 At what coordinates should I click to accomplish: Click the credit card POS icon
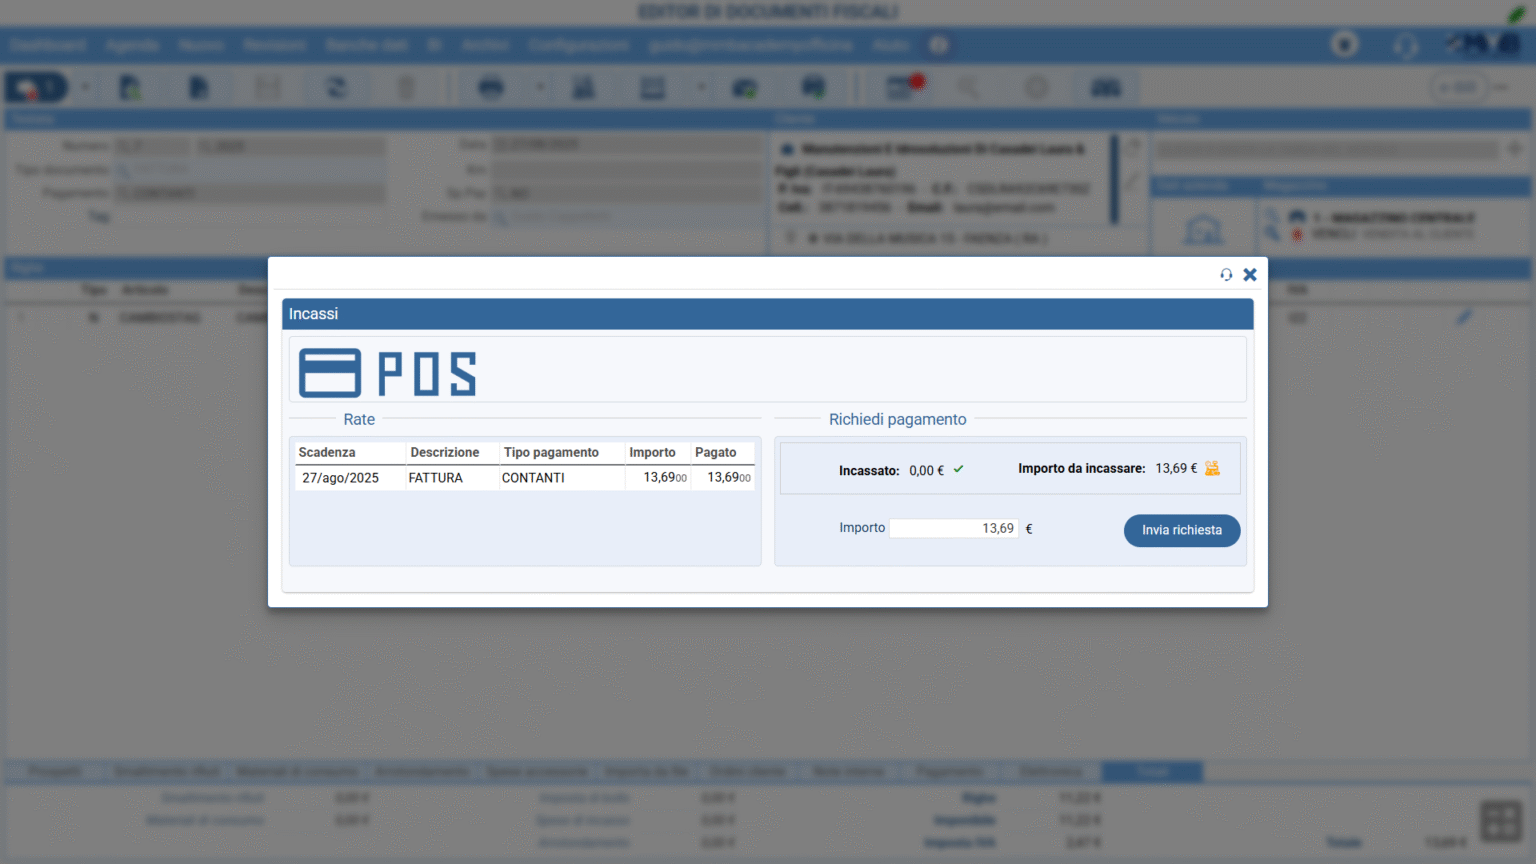pyautogui.click(x=330, y=374)
